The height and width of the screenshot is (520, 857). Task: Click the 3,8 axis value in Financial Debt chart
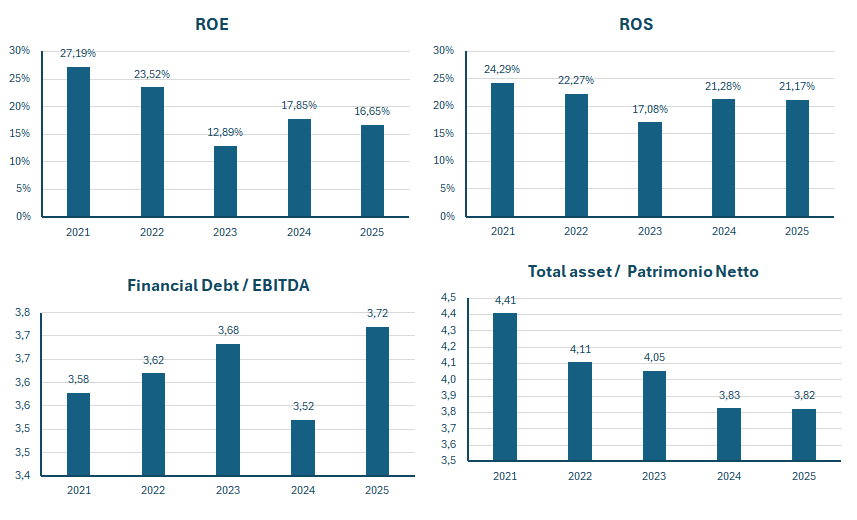coord(22,313)
